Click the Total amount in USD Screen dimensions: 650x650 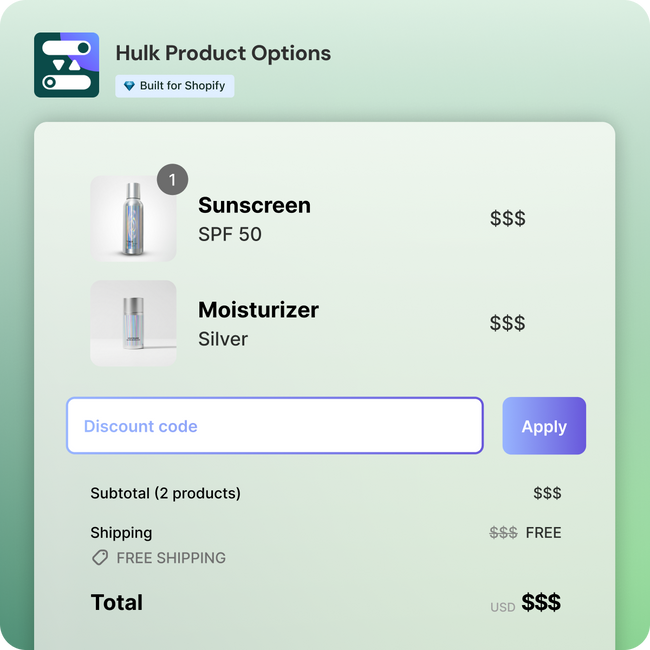(541, 603)
